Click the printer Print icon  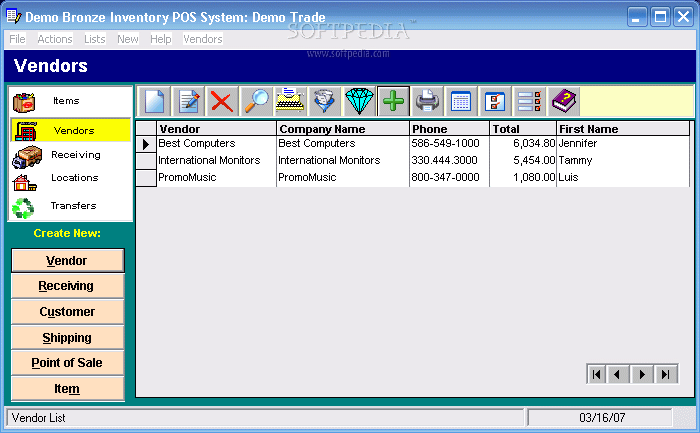click(427, 101)
